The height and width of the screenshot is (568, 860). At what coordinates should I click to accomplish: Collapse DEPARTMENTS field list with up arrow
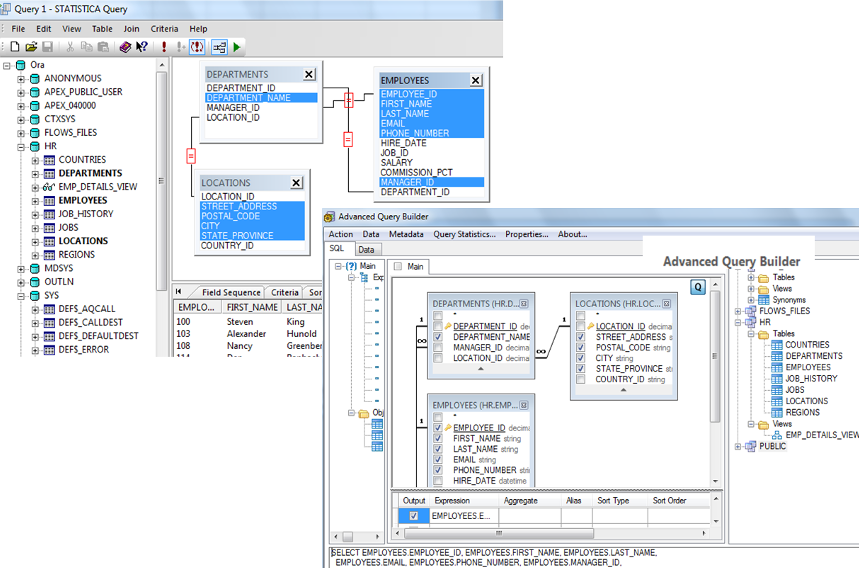point(480,369)
